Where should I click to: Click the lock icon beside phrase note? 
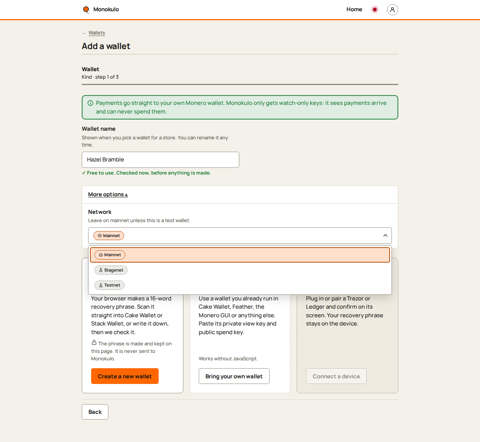pos(94,343)
